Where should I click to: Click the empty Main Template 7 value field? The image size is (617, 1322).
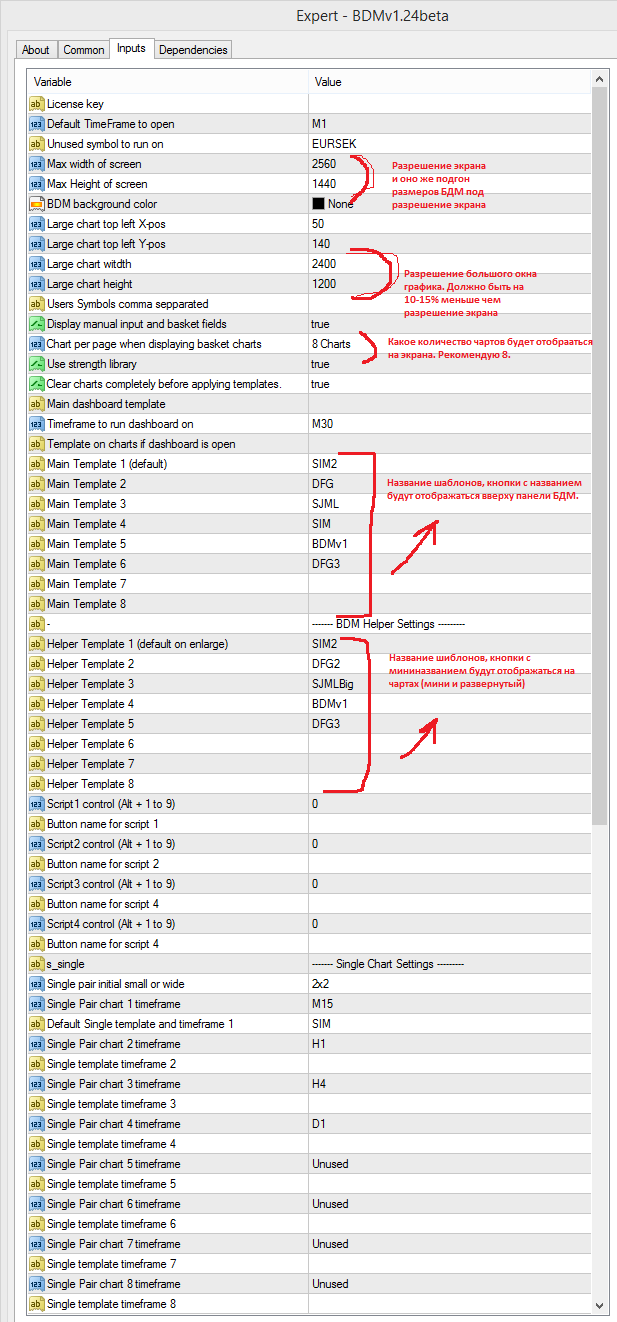[x=450, y=584]
